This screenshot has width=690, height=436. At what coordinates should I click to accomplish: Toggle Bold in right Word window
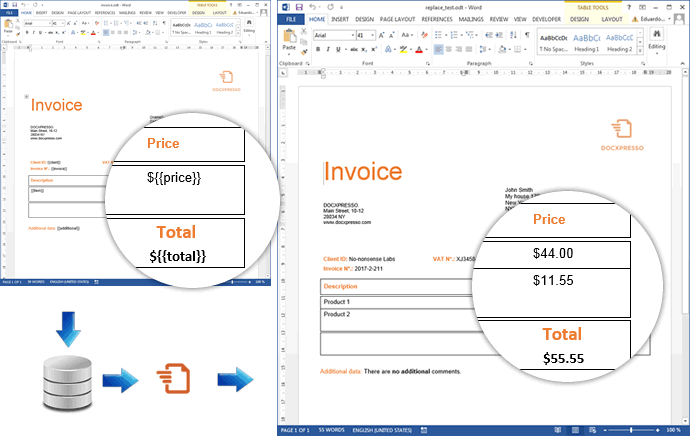(x=318, y=49)
